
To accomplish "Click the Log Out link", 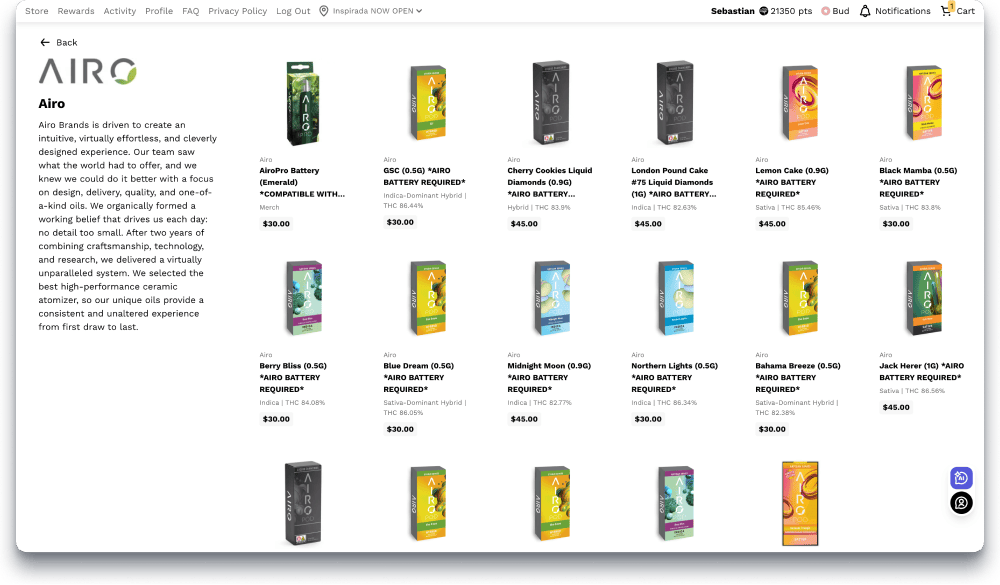I will click(293, 11).
